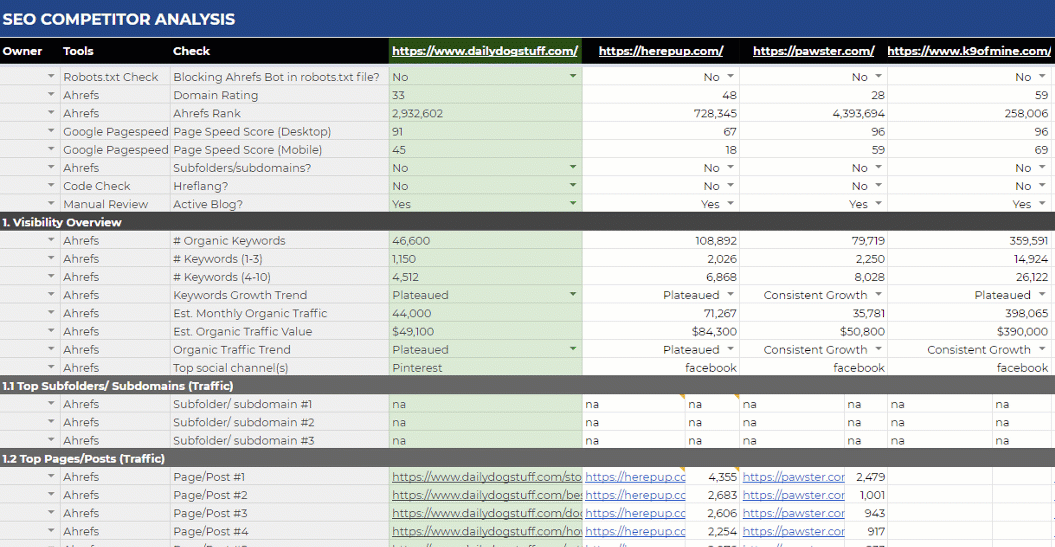Open dailydogstuff's Page/Post #1 link

click(486, 477)
